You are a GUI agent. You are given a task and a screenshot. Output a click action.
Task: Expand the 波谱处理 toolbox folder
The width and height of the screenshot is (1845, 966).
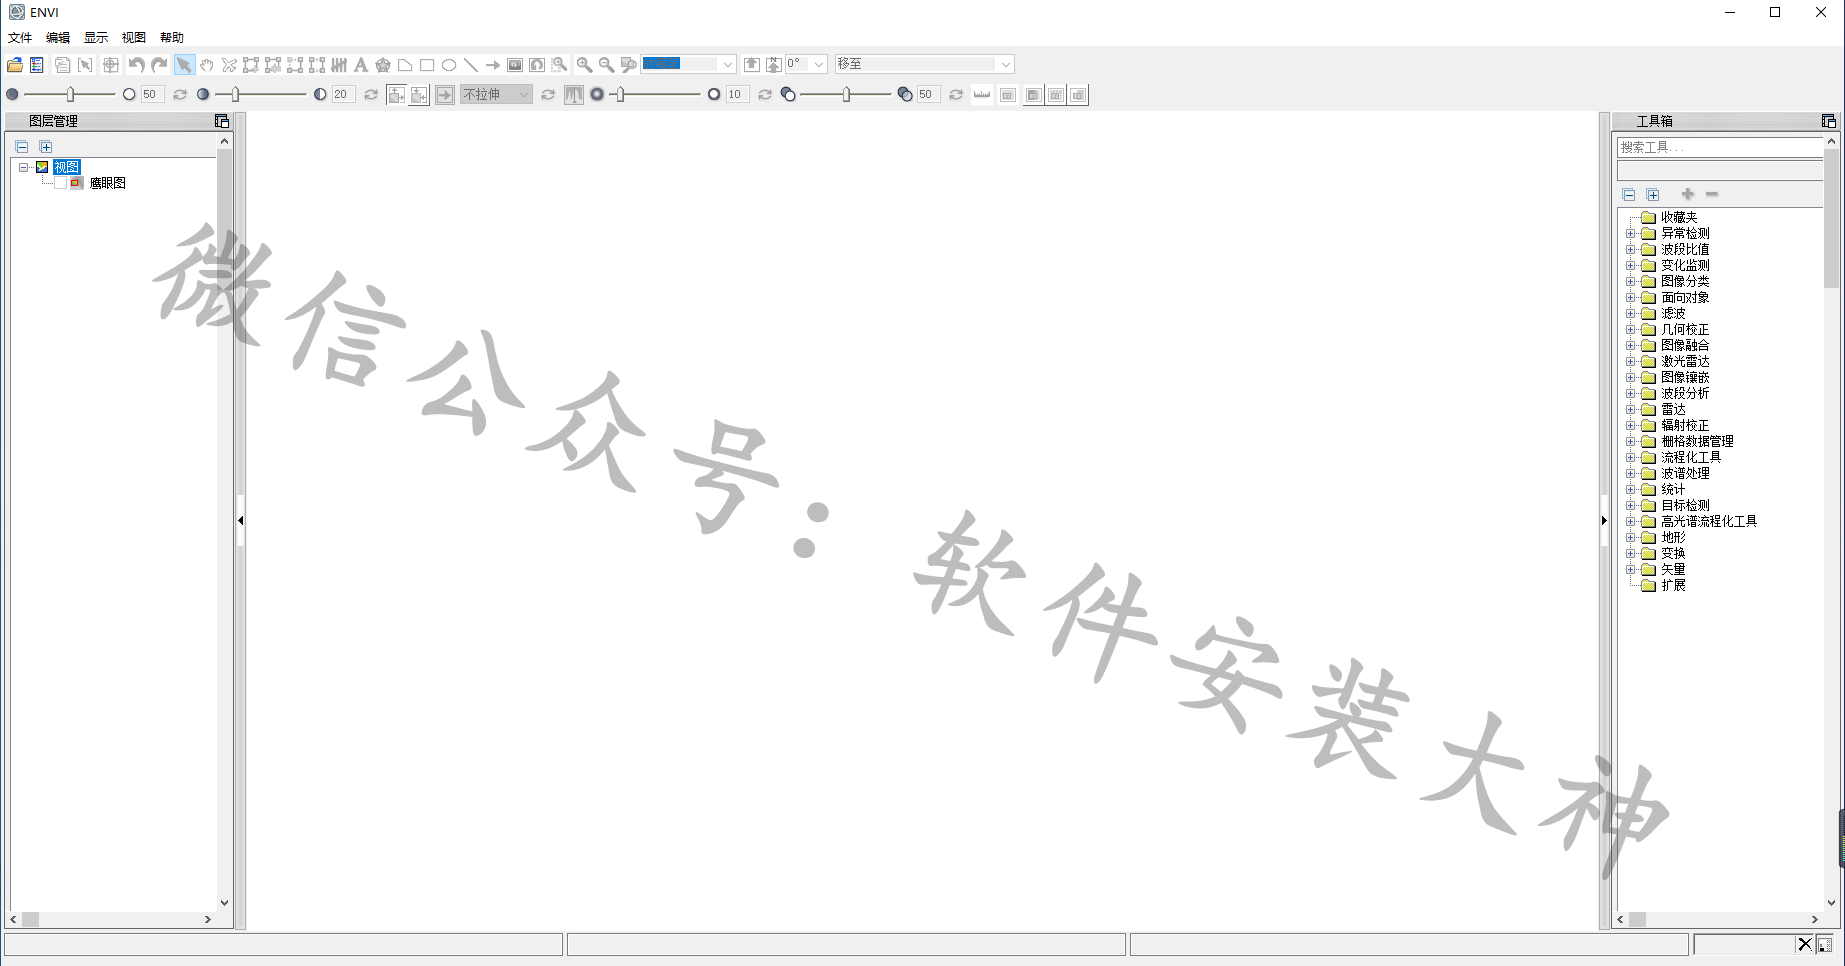pyautogui.click(x=1630, y=473)
